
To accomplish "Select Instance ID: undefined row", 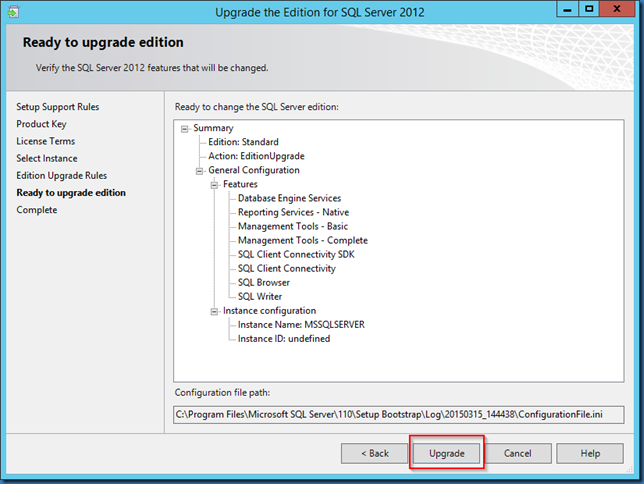I will point(284,339).
